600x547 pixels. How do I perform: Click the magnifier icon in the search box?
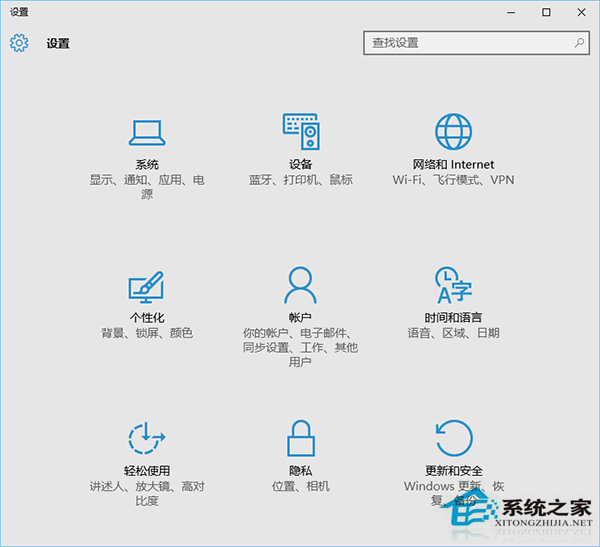(579, 43)
